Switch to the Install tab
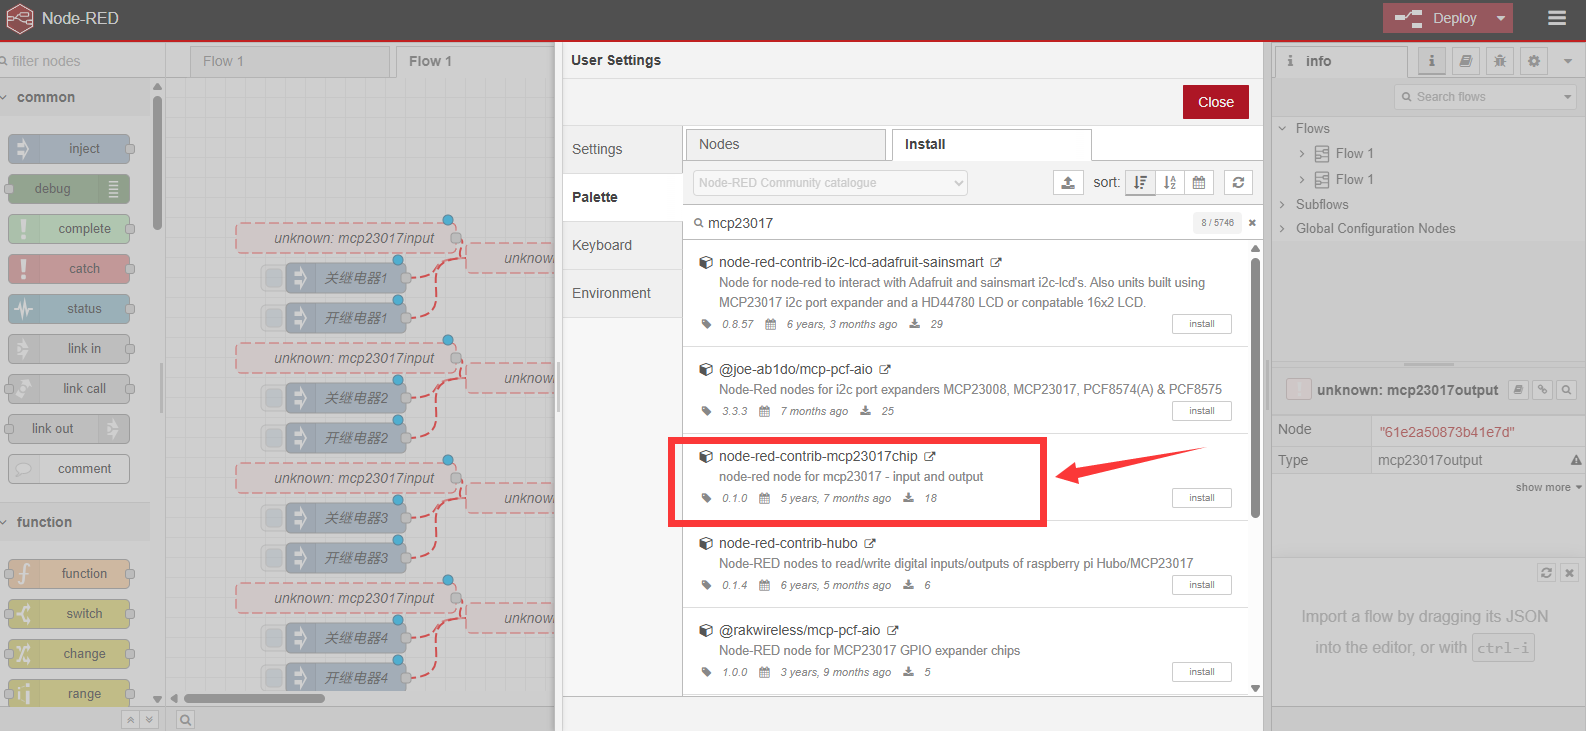 point(991,144)
